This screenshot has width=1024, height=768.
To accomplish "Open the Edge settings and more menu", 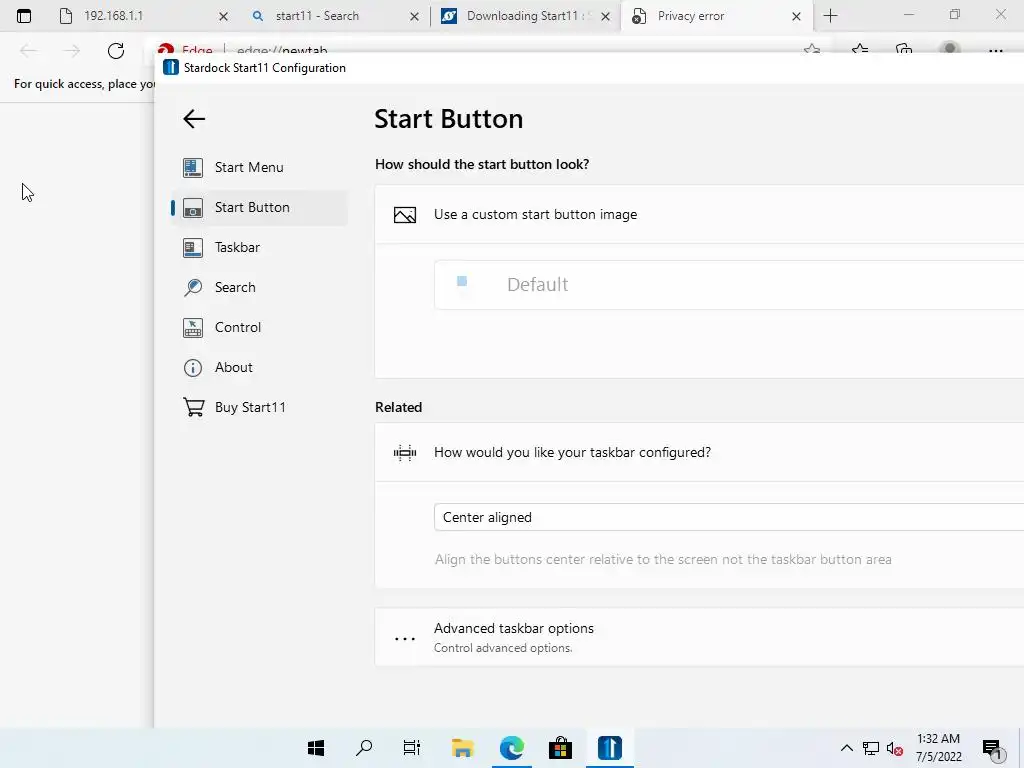I will click(995, 51).
